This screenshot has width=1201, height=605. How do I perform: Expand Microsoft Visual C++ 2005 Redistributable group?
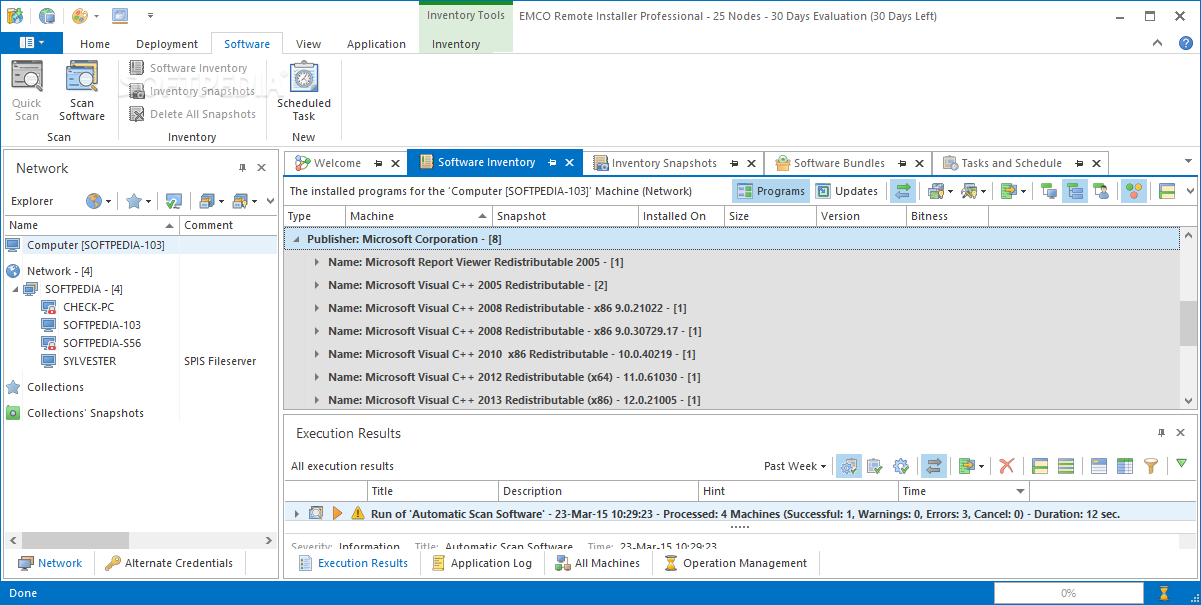click(317, 285)
